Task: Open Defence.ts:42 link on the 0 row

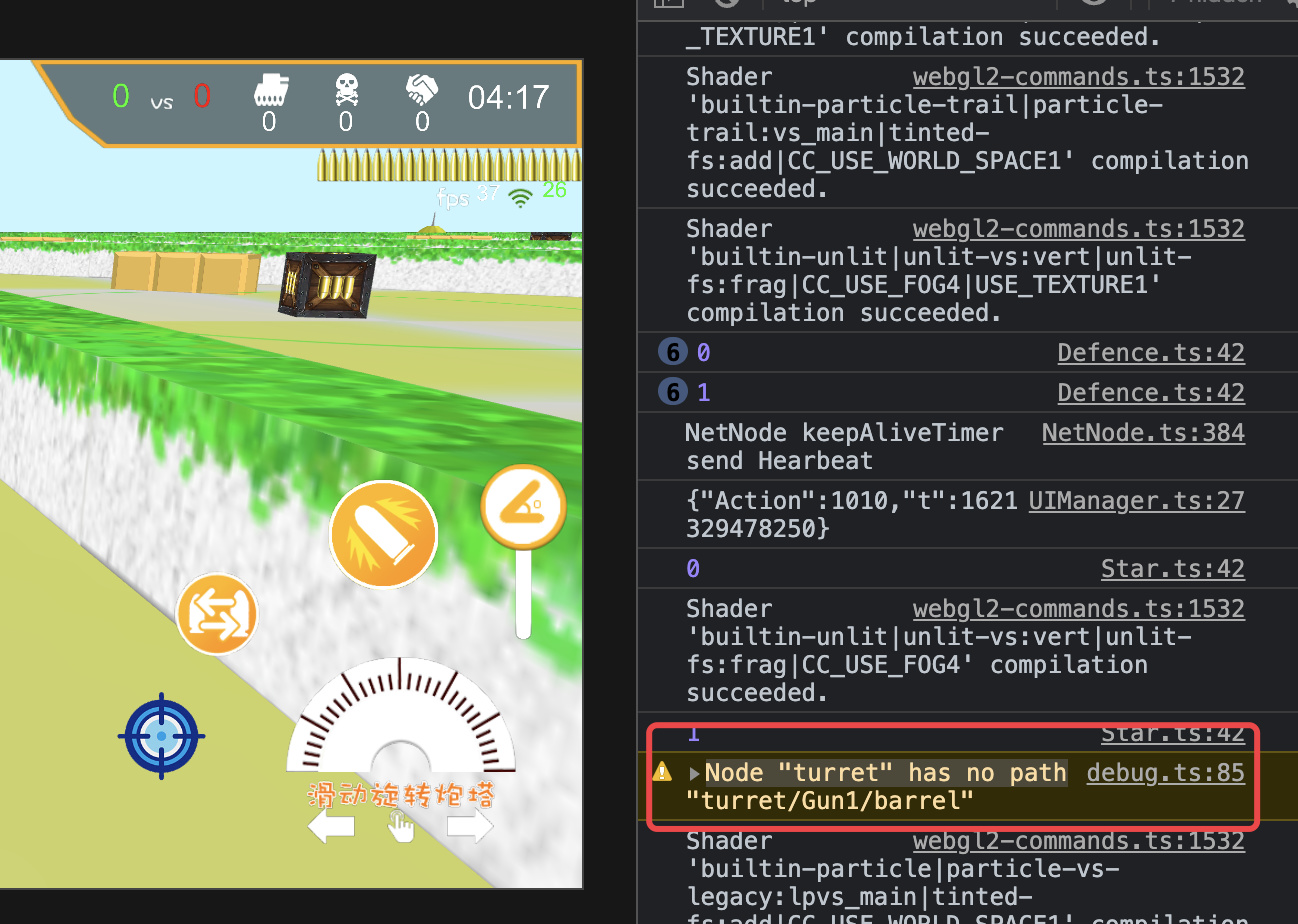Action: (x=1151, y=352)
